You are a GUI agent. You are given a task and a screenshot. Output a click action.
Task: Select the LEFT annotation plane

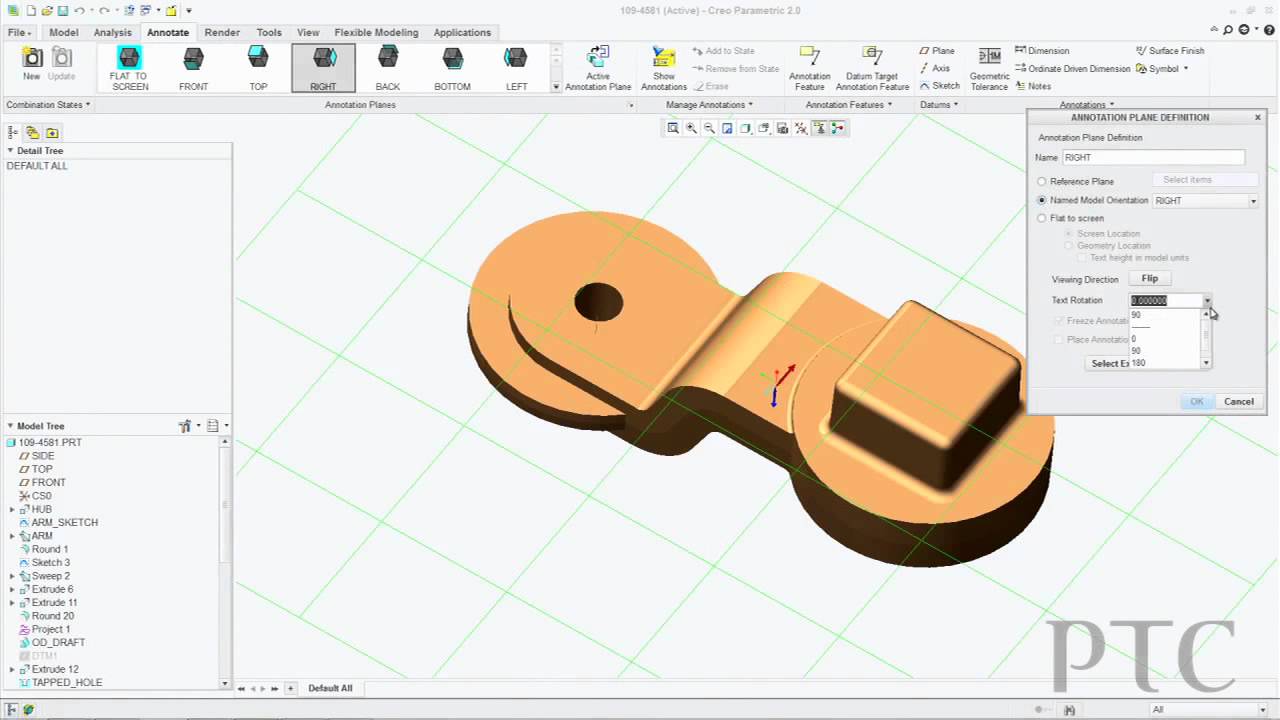[x=516, y=68]
